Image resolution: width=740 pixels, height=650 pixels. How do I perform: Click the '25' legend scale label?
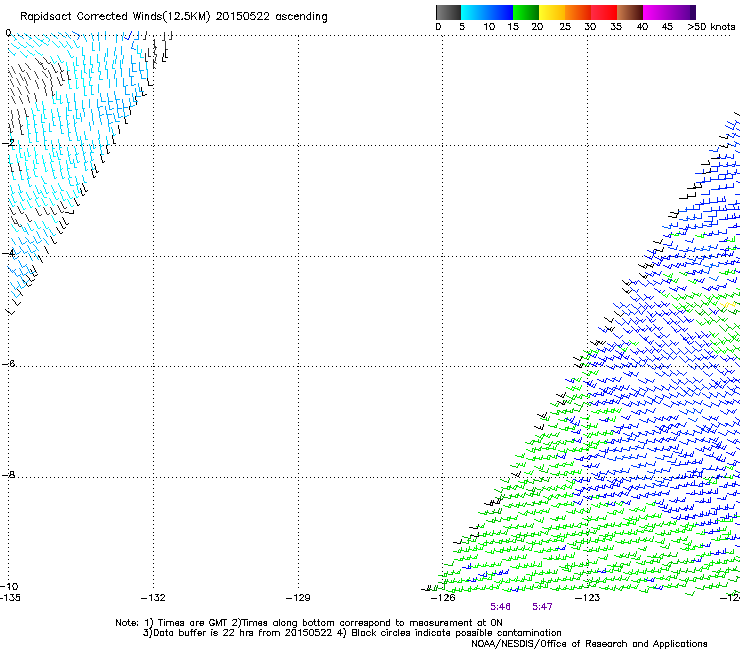tap(565, 27)
